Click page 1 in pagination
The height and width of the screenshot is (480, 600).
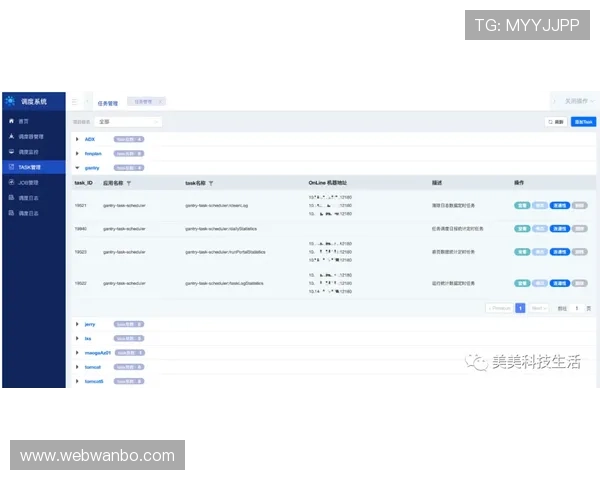(520, 308)
